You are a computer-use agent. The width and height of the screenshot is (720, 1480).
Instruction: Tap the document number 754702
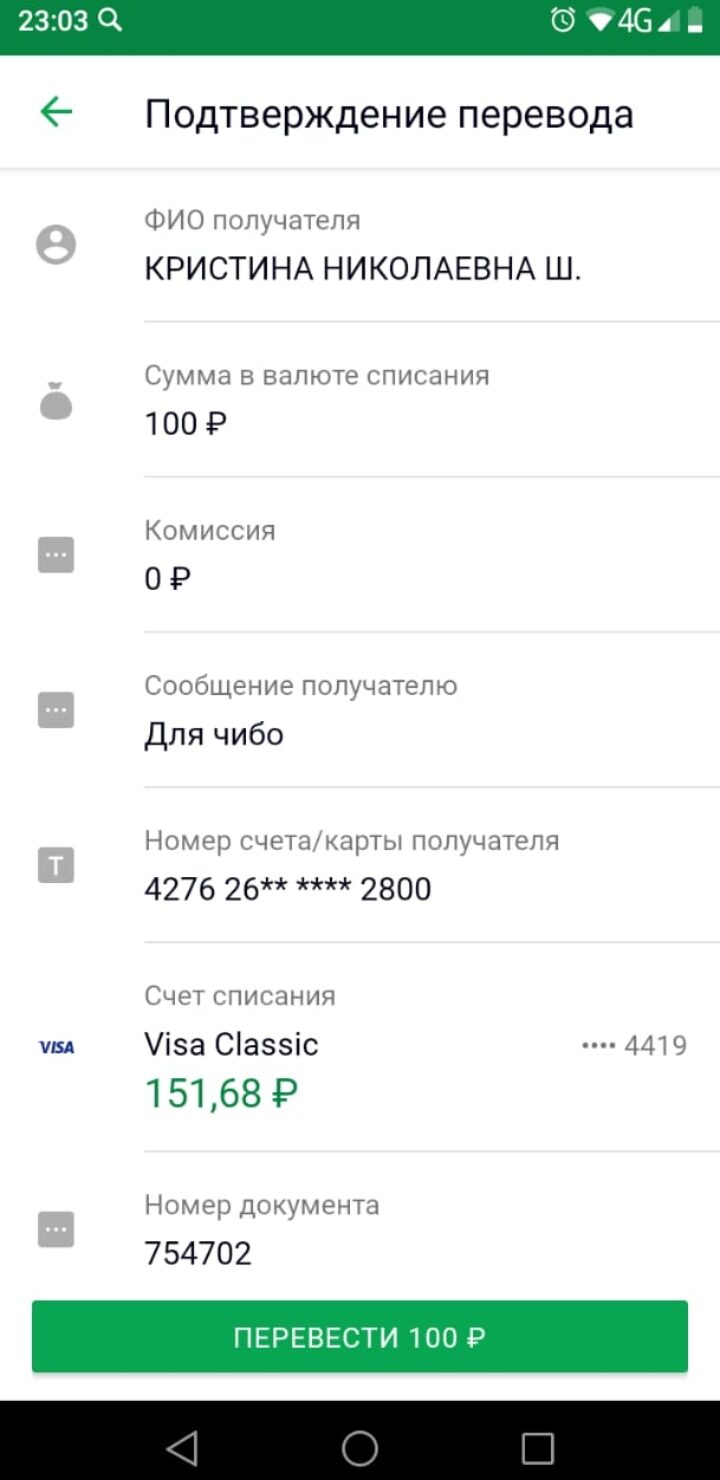tap(198, 1253)
